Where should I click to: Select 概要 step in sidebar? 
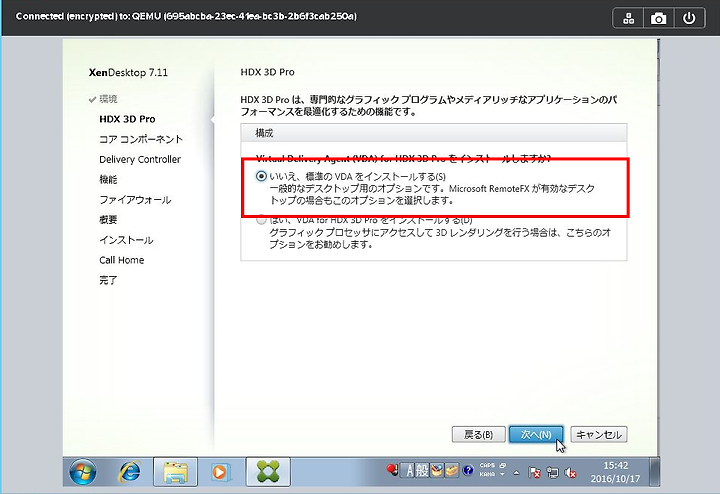pyautogui.click(x=108, y=220)
